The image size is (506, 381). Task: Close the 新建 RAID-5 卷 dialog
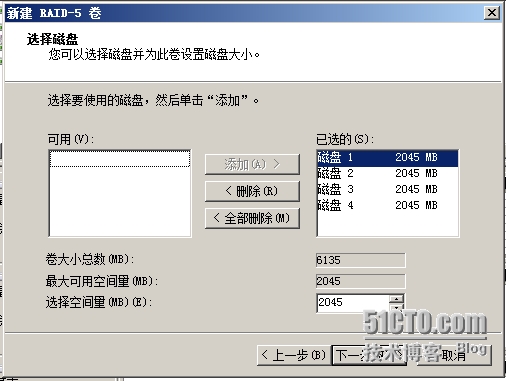click(492, 13)
